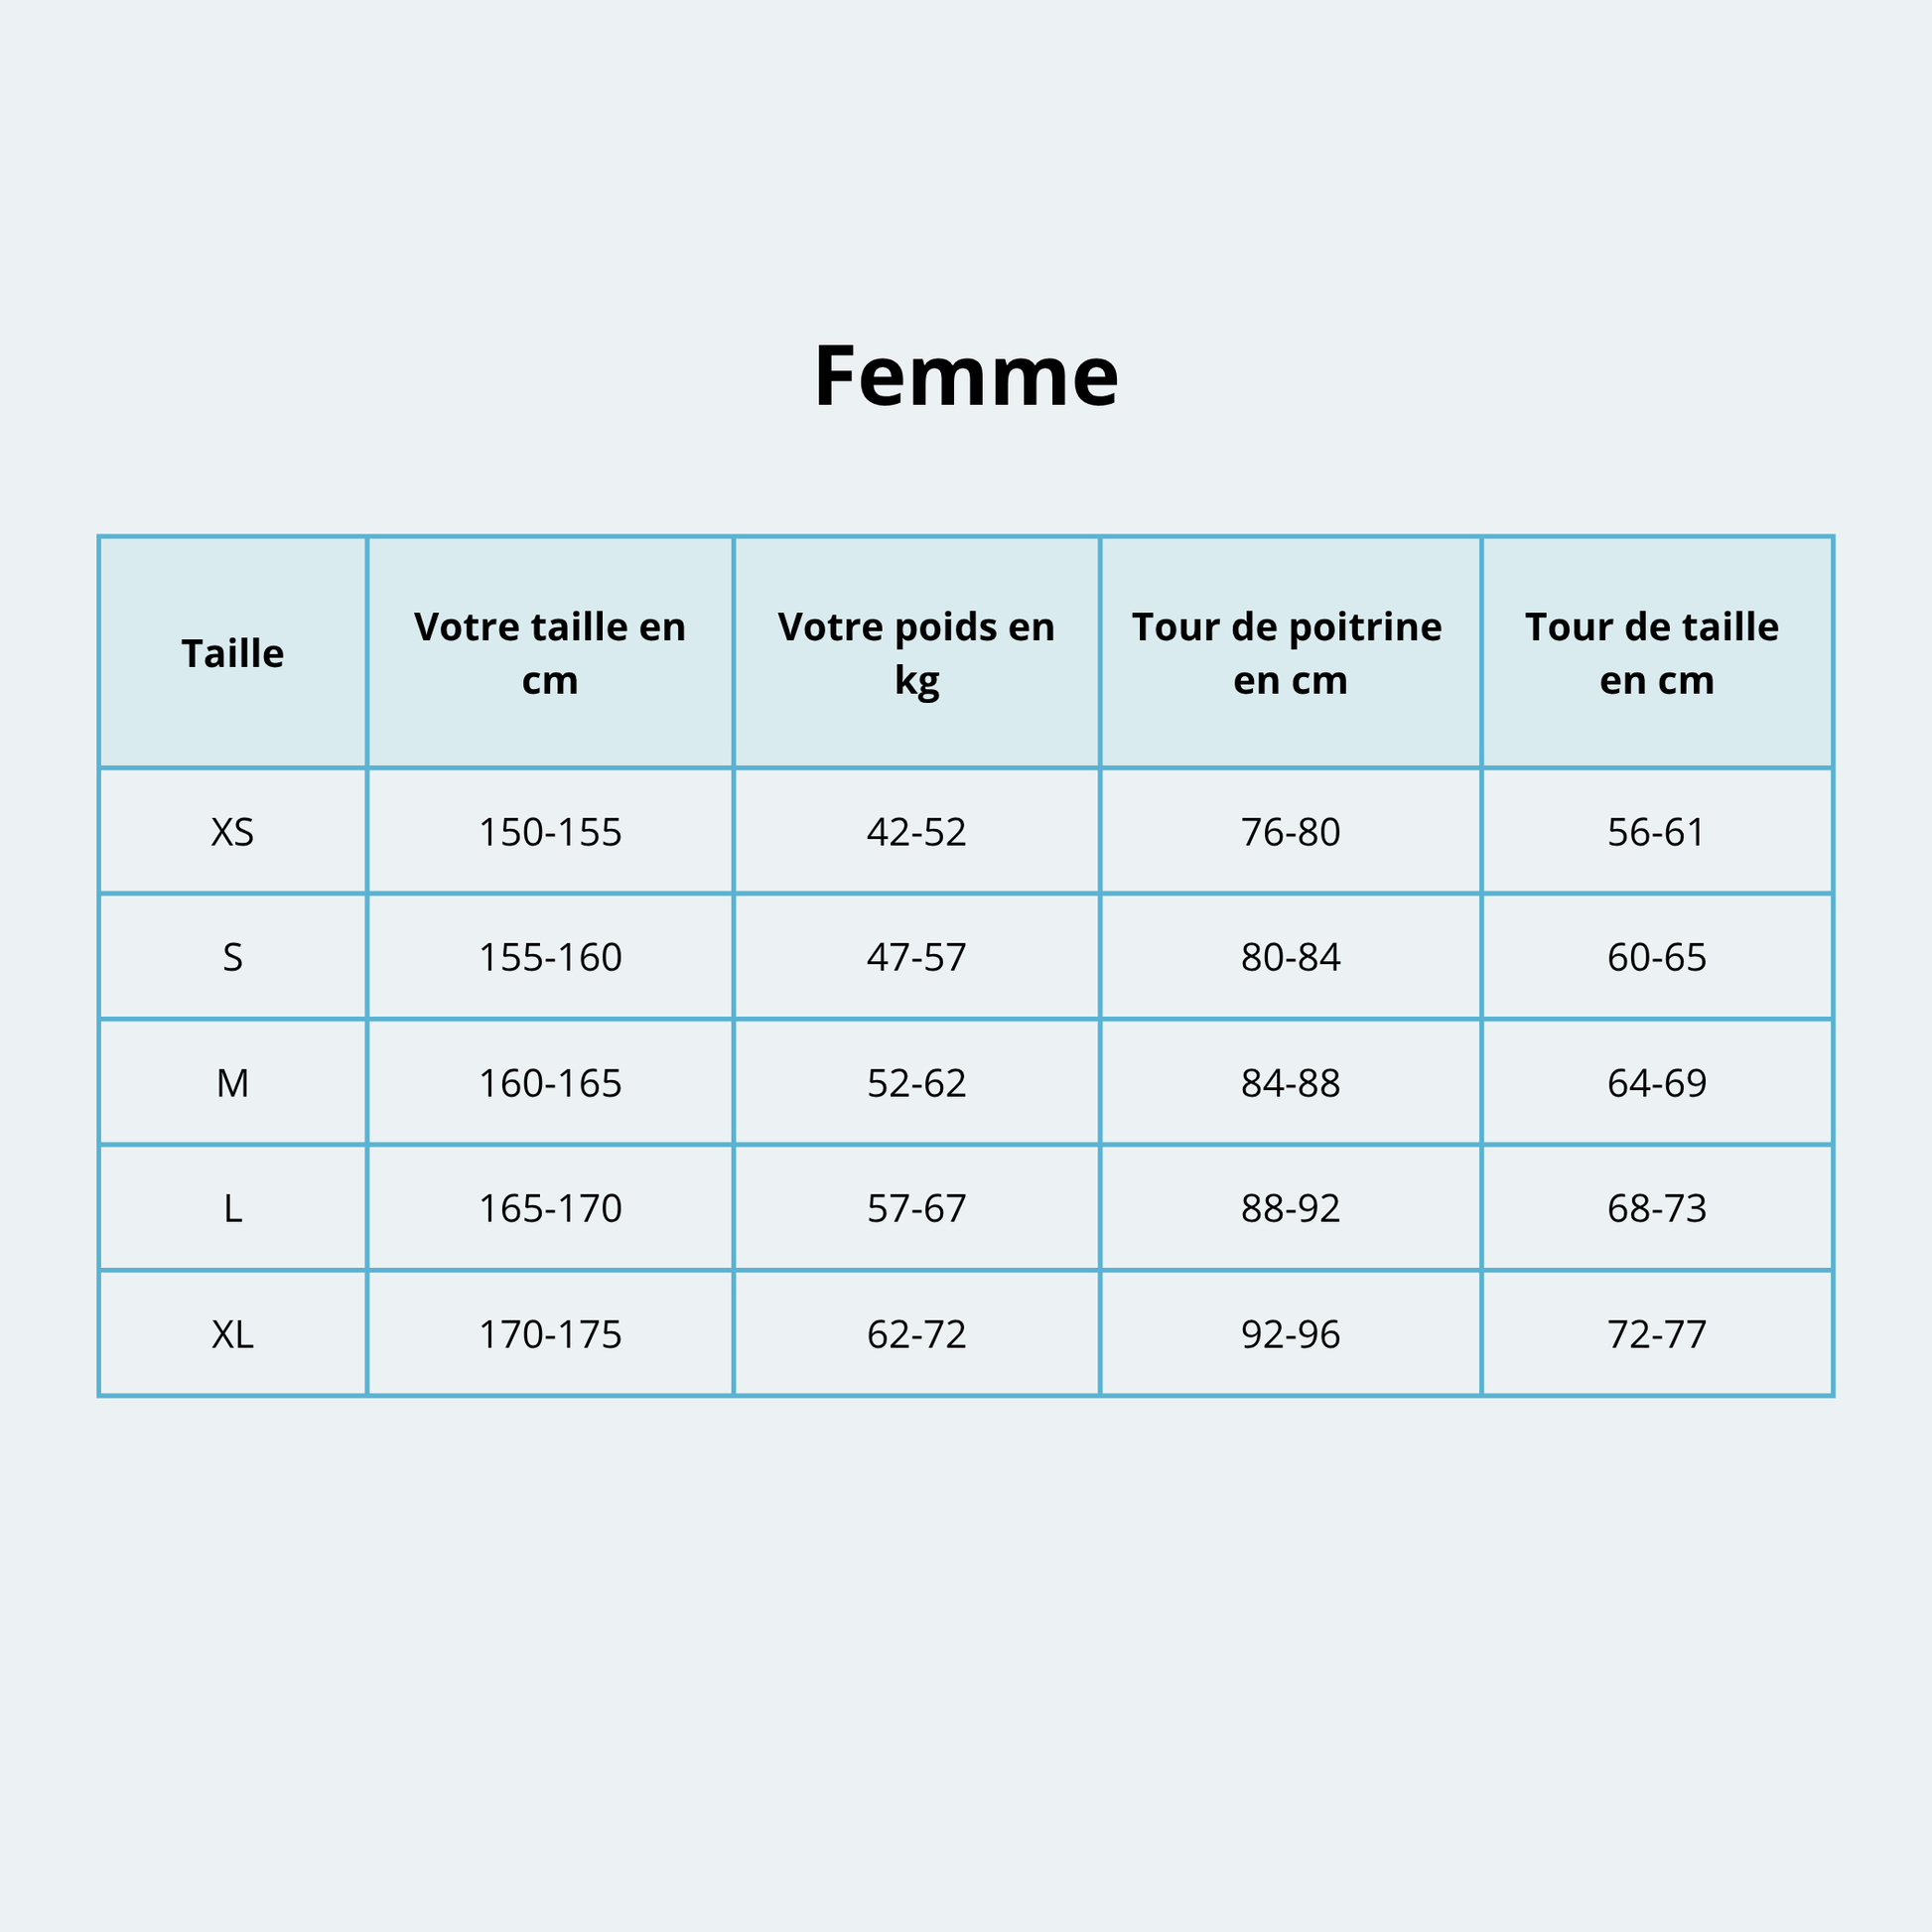Click the XS size row label
This screenshot has width=1932, height=1932.
[233, 832]
